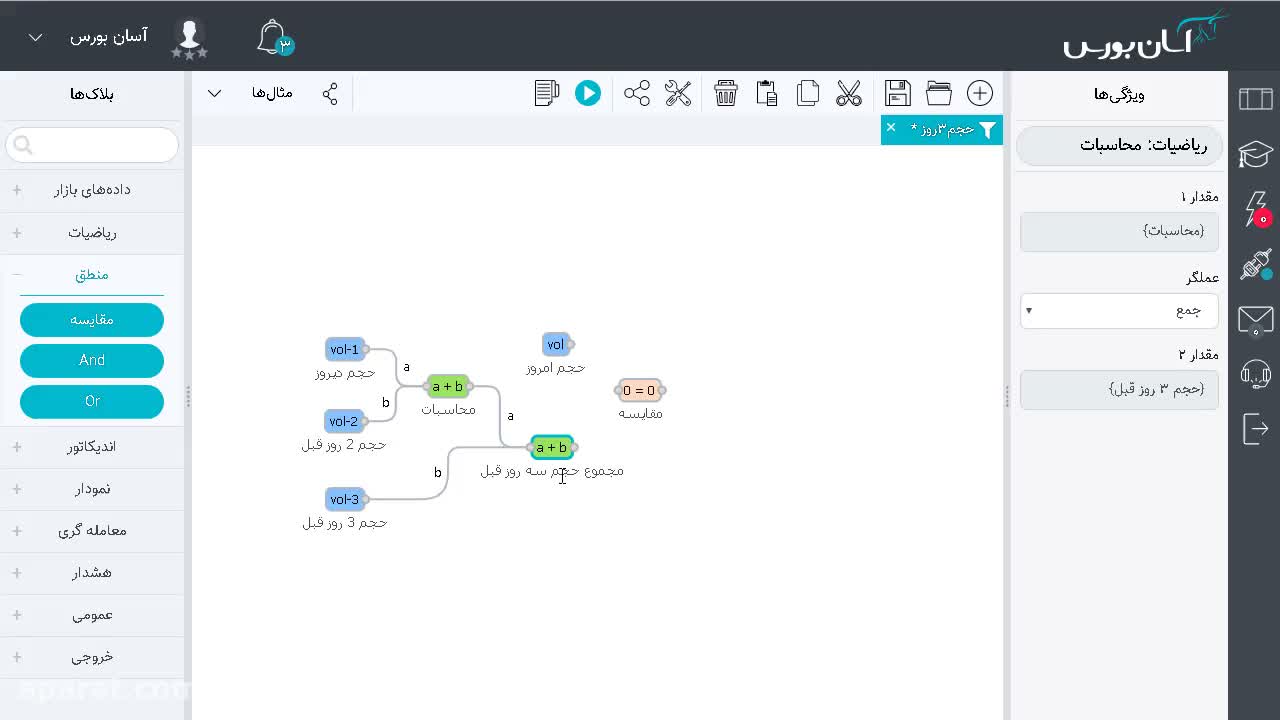Delete selected block with trash icon
The width and height of the screenshot is (1280, 720).
click(x=726, y=93)
